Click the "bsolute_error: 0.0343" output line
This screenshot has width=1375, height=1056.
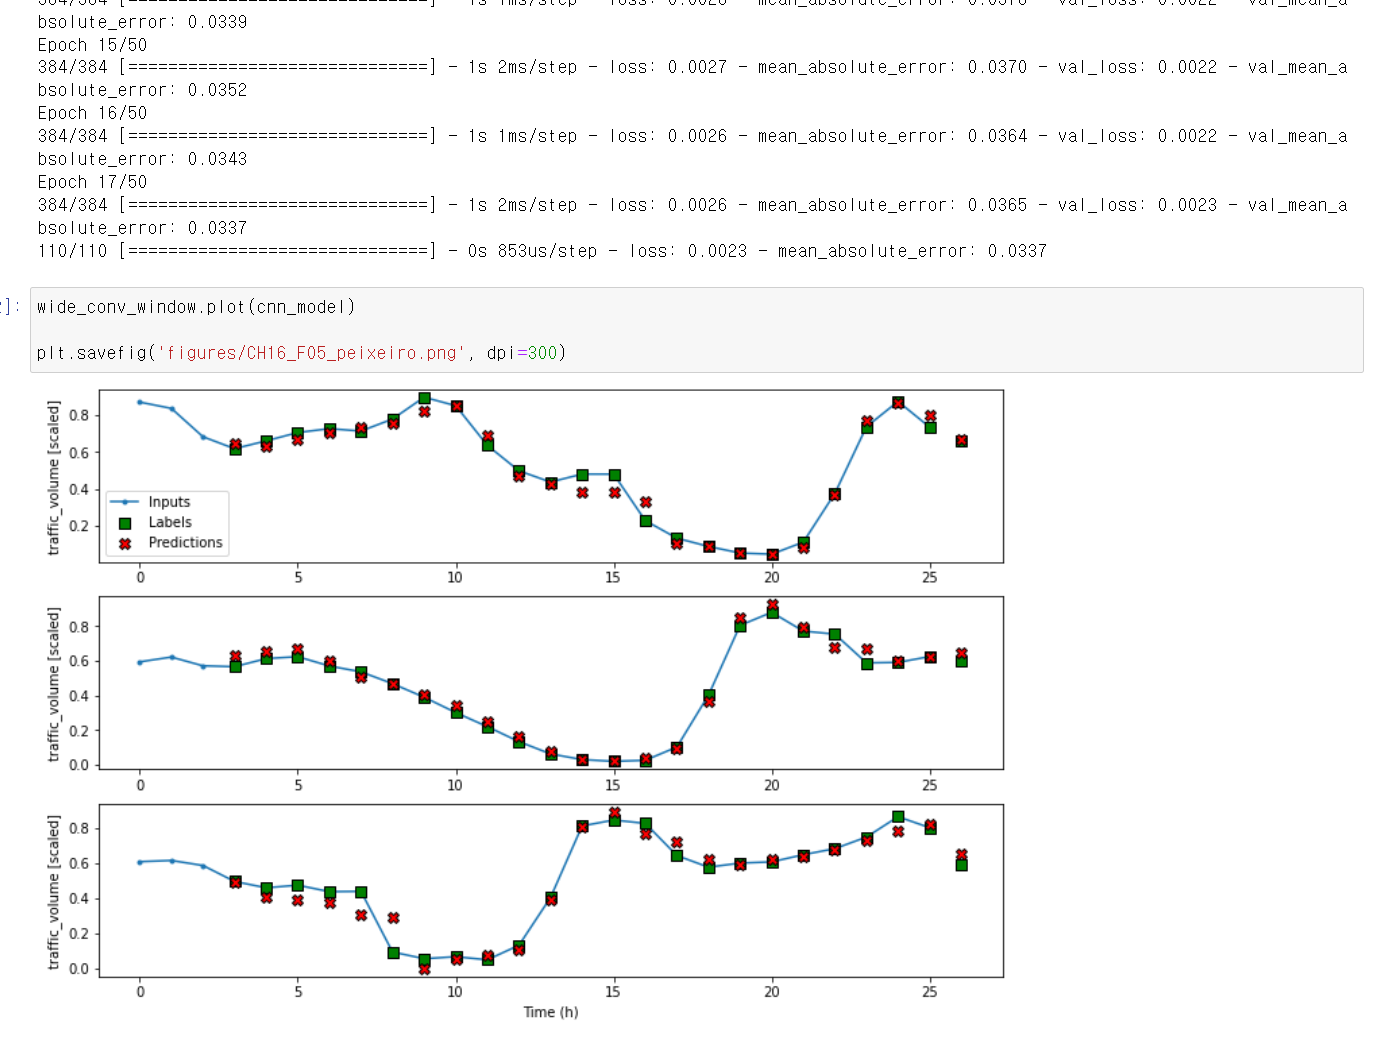[x=142, y=159]
